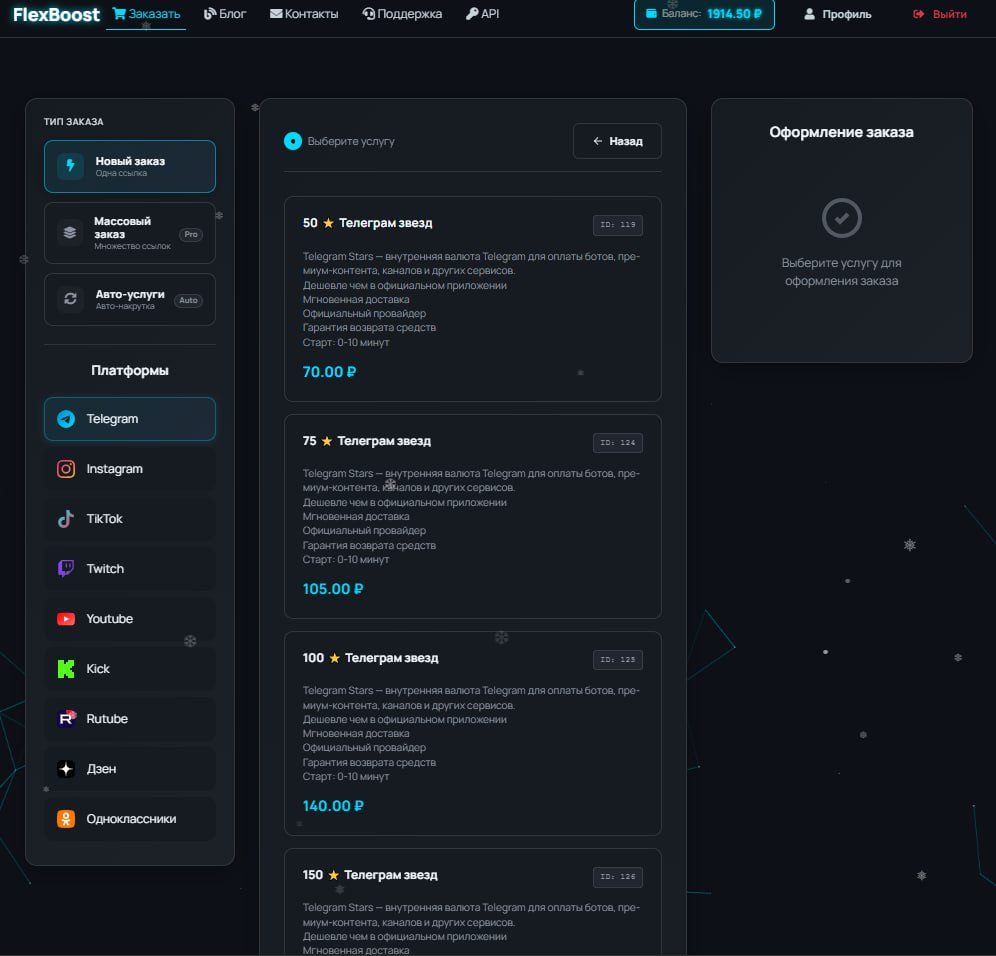This screenshot has height=956, width=996.
Task: Open the Блог menu item
Action: (x=225, y=14)
